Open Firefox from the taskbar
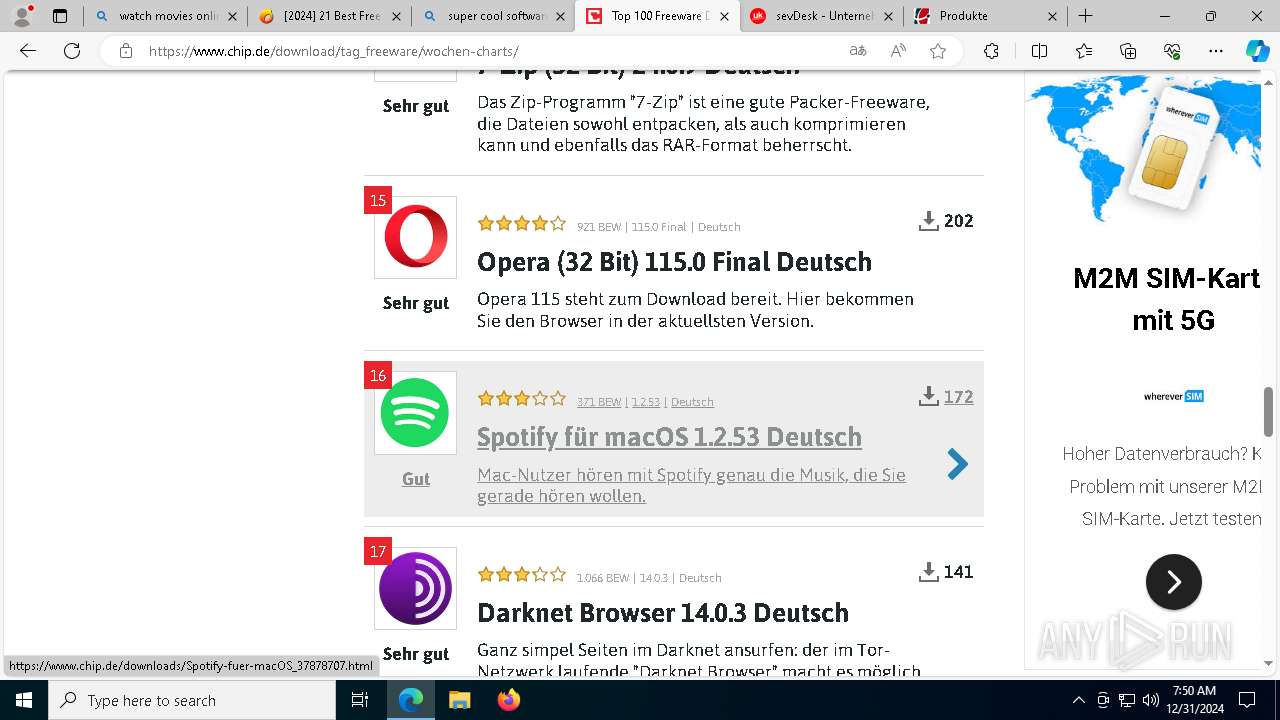The image size is (1280, 720). (x=508, y=700)
